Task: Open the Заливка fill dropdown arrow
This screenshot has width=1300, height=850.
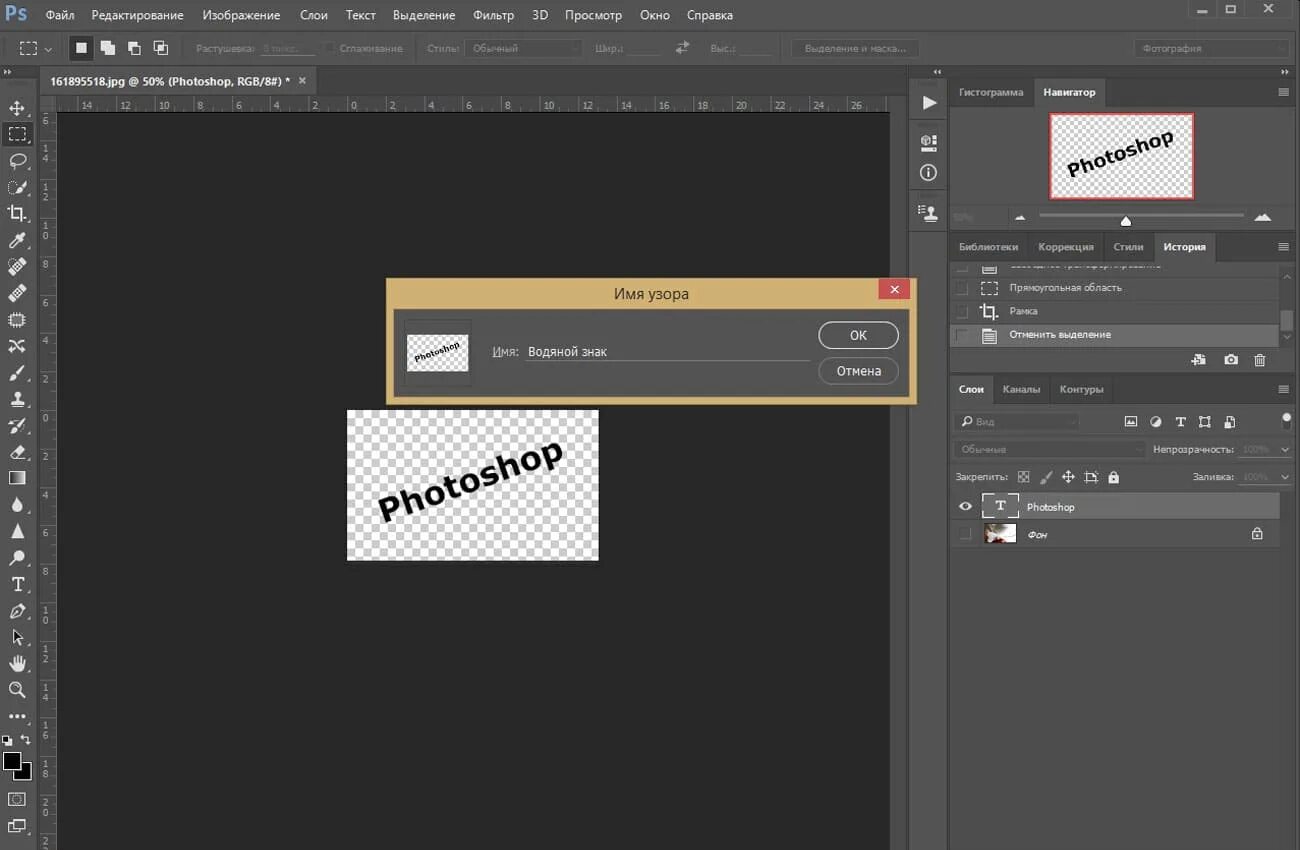Action: point(1285,478)
